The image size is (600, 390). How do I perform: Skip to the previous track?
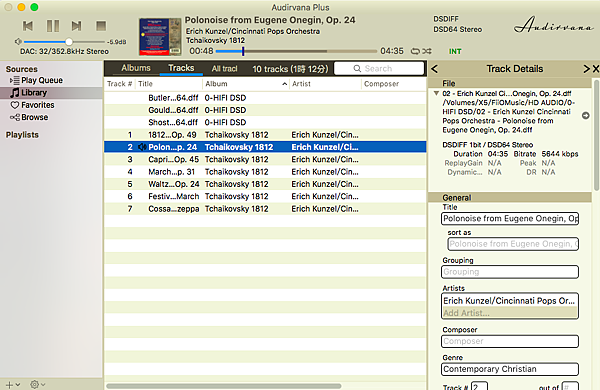[x=28, y=26]
